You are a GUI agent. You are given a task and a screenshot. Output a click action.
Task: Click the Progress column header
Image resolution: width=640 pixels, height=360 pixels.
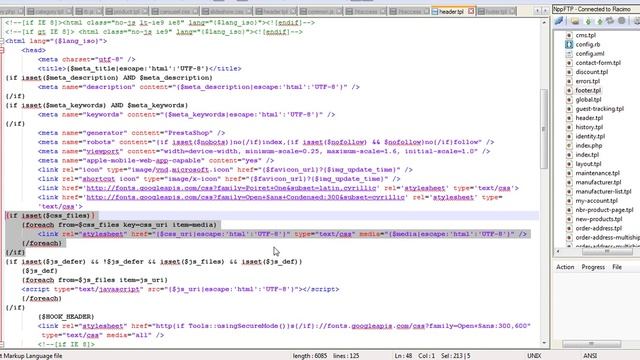(593, 267)
